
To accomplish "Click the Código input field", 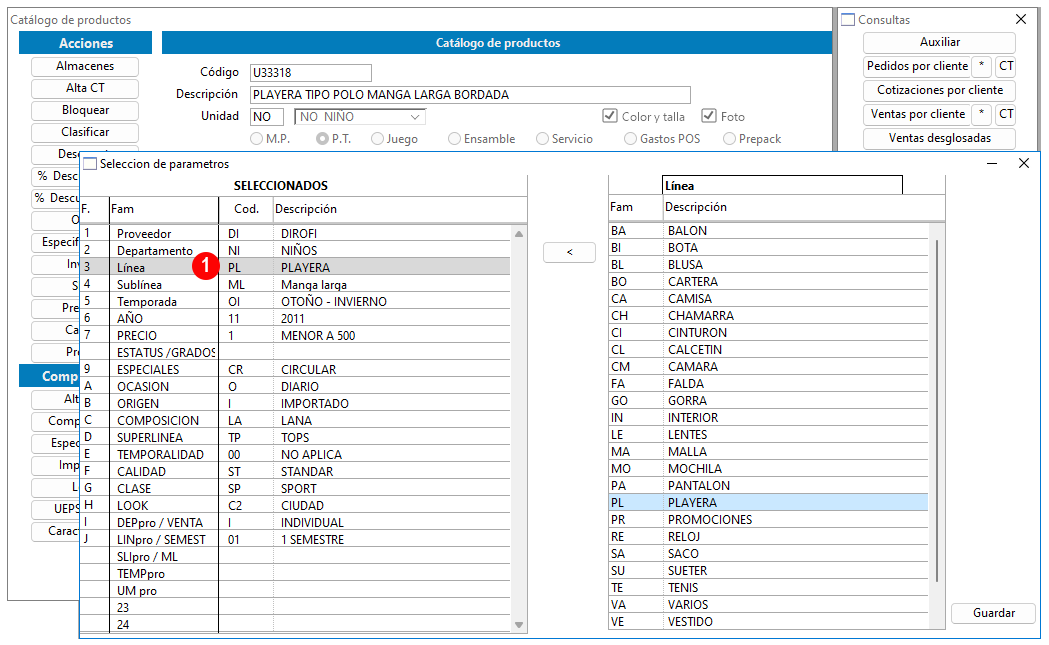I will pyautogui.click(x=310, y=72).
